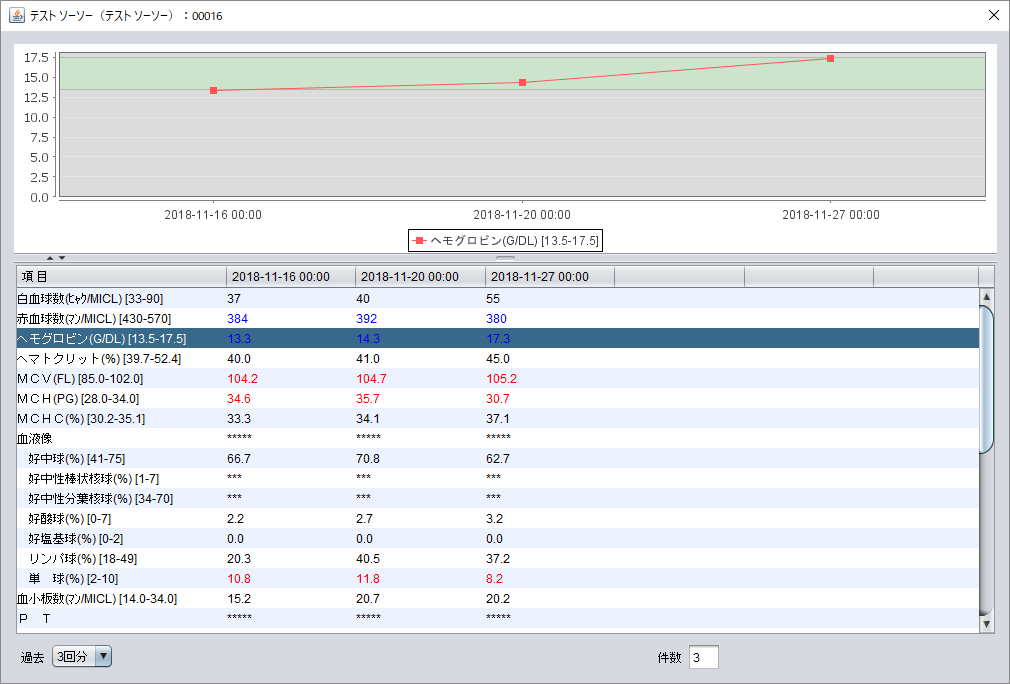Click the 件数 input field
The width and height of the screenshot is (1010, 684).
click(x=703, y=657)
